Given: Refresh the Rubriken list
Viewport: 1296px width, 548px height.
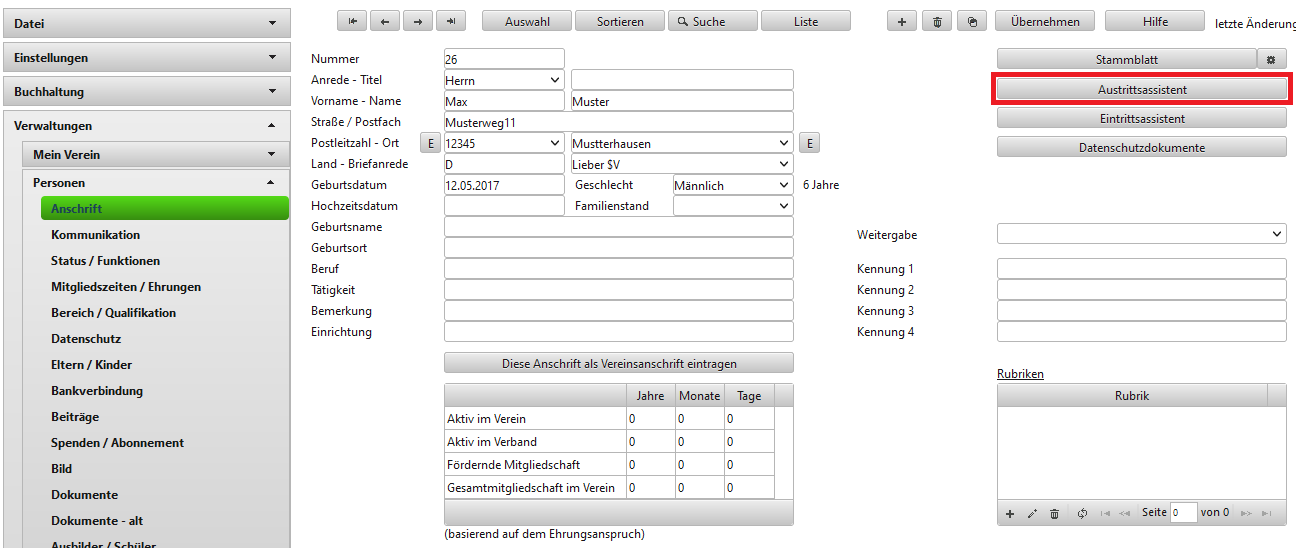Looking at the screenshot, I should tap(1082, 513).
